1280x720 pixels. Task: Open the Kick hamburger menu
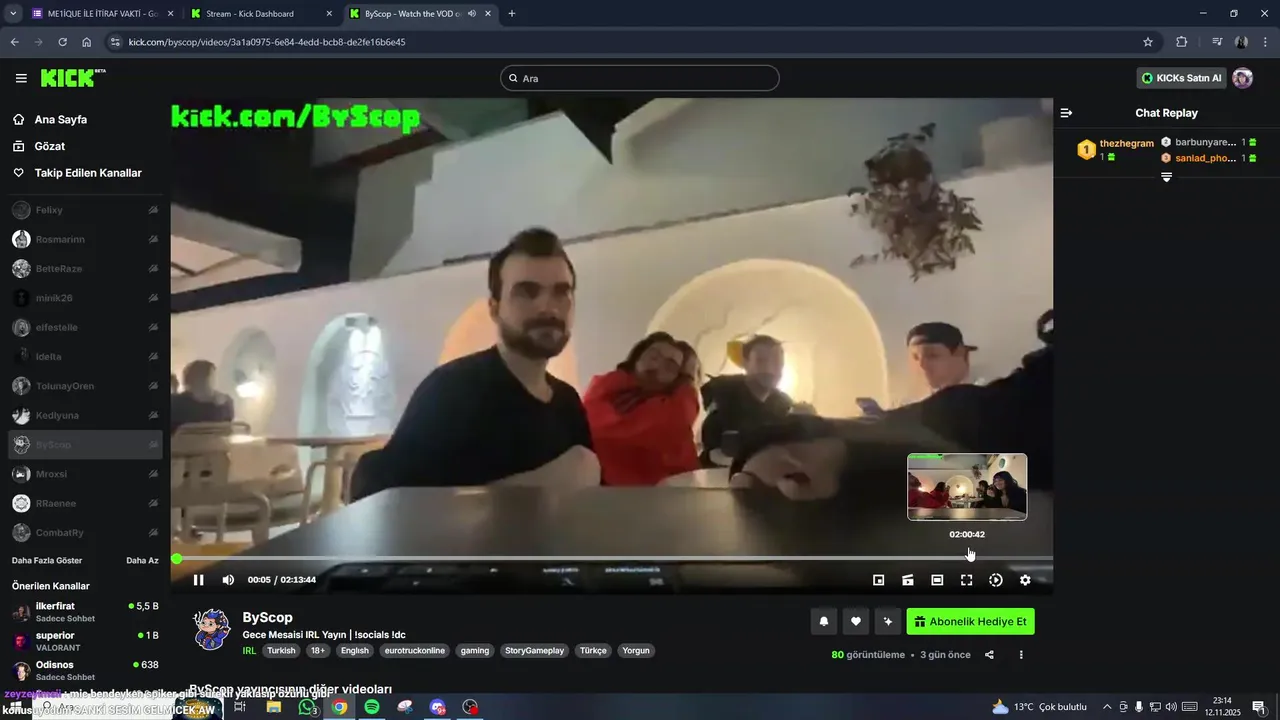tap(21, 78)
